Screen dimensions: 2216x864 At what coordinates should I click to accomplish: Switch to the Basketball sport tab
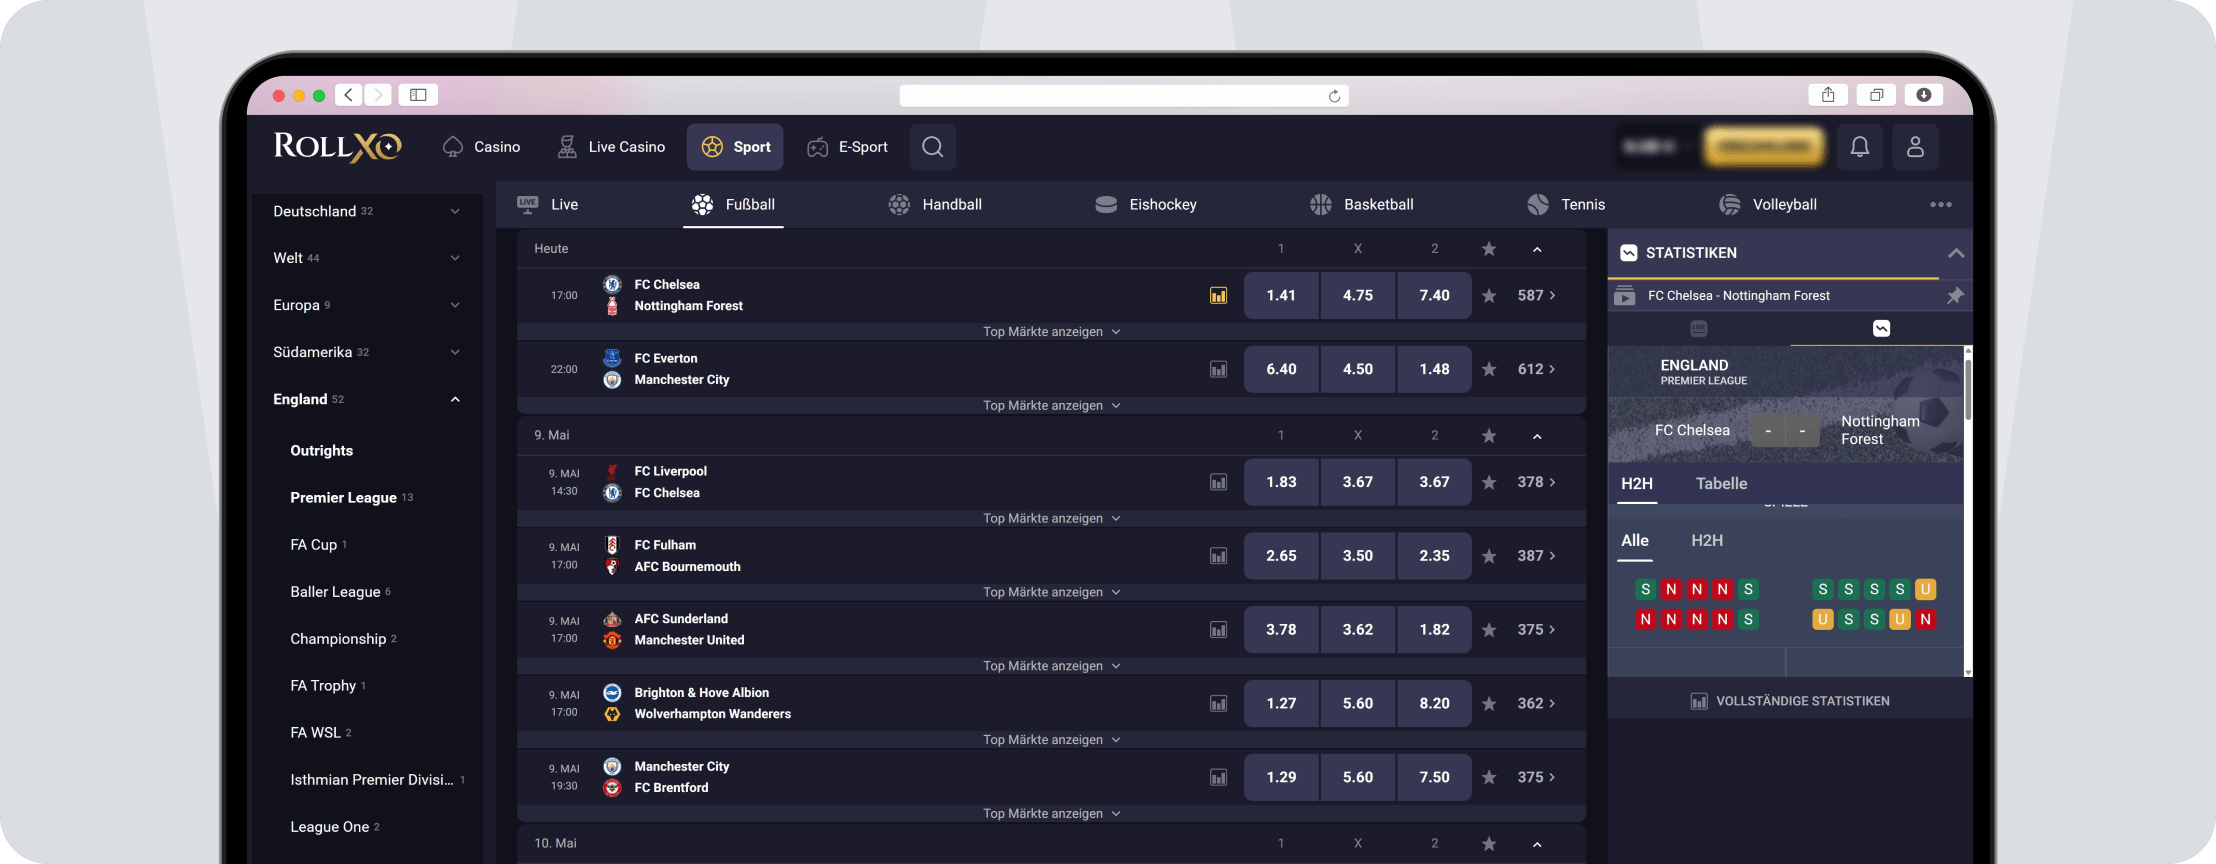point(1362,204)
